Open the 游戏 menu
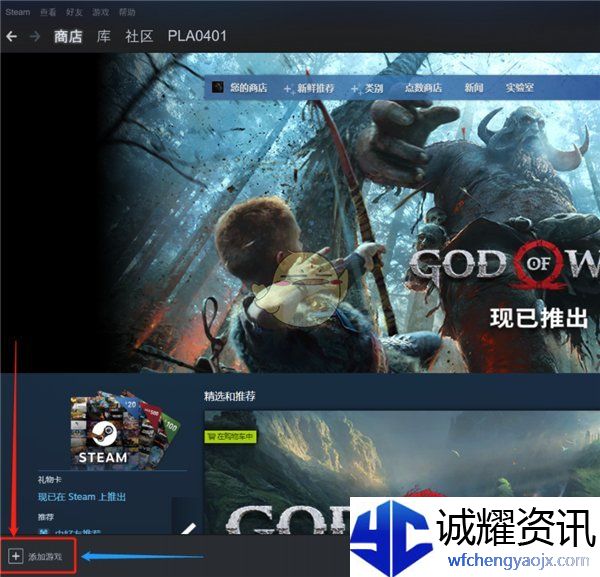This screenshot has width=600, height=577. click(101, 12)
